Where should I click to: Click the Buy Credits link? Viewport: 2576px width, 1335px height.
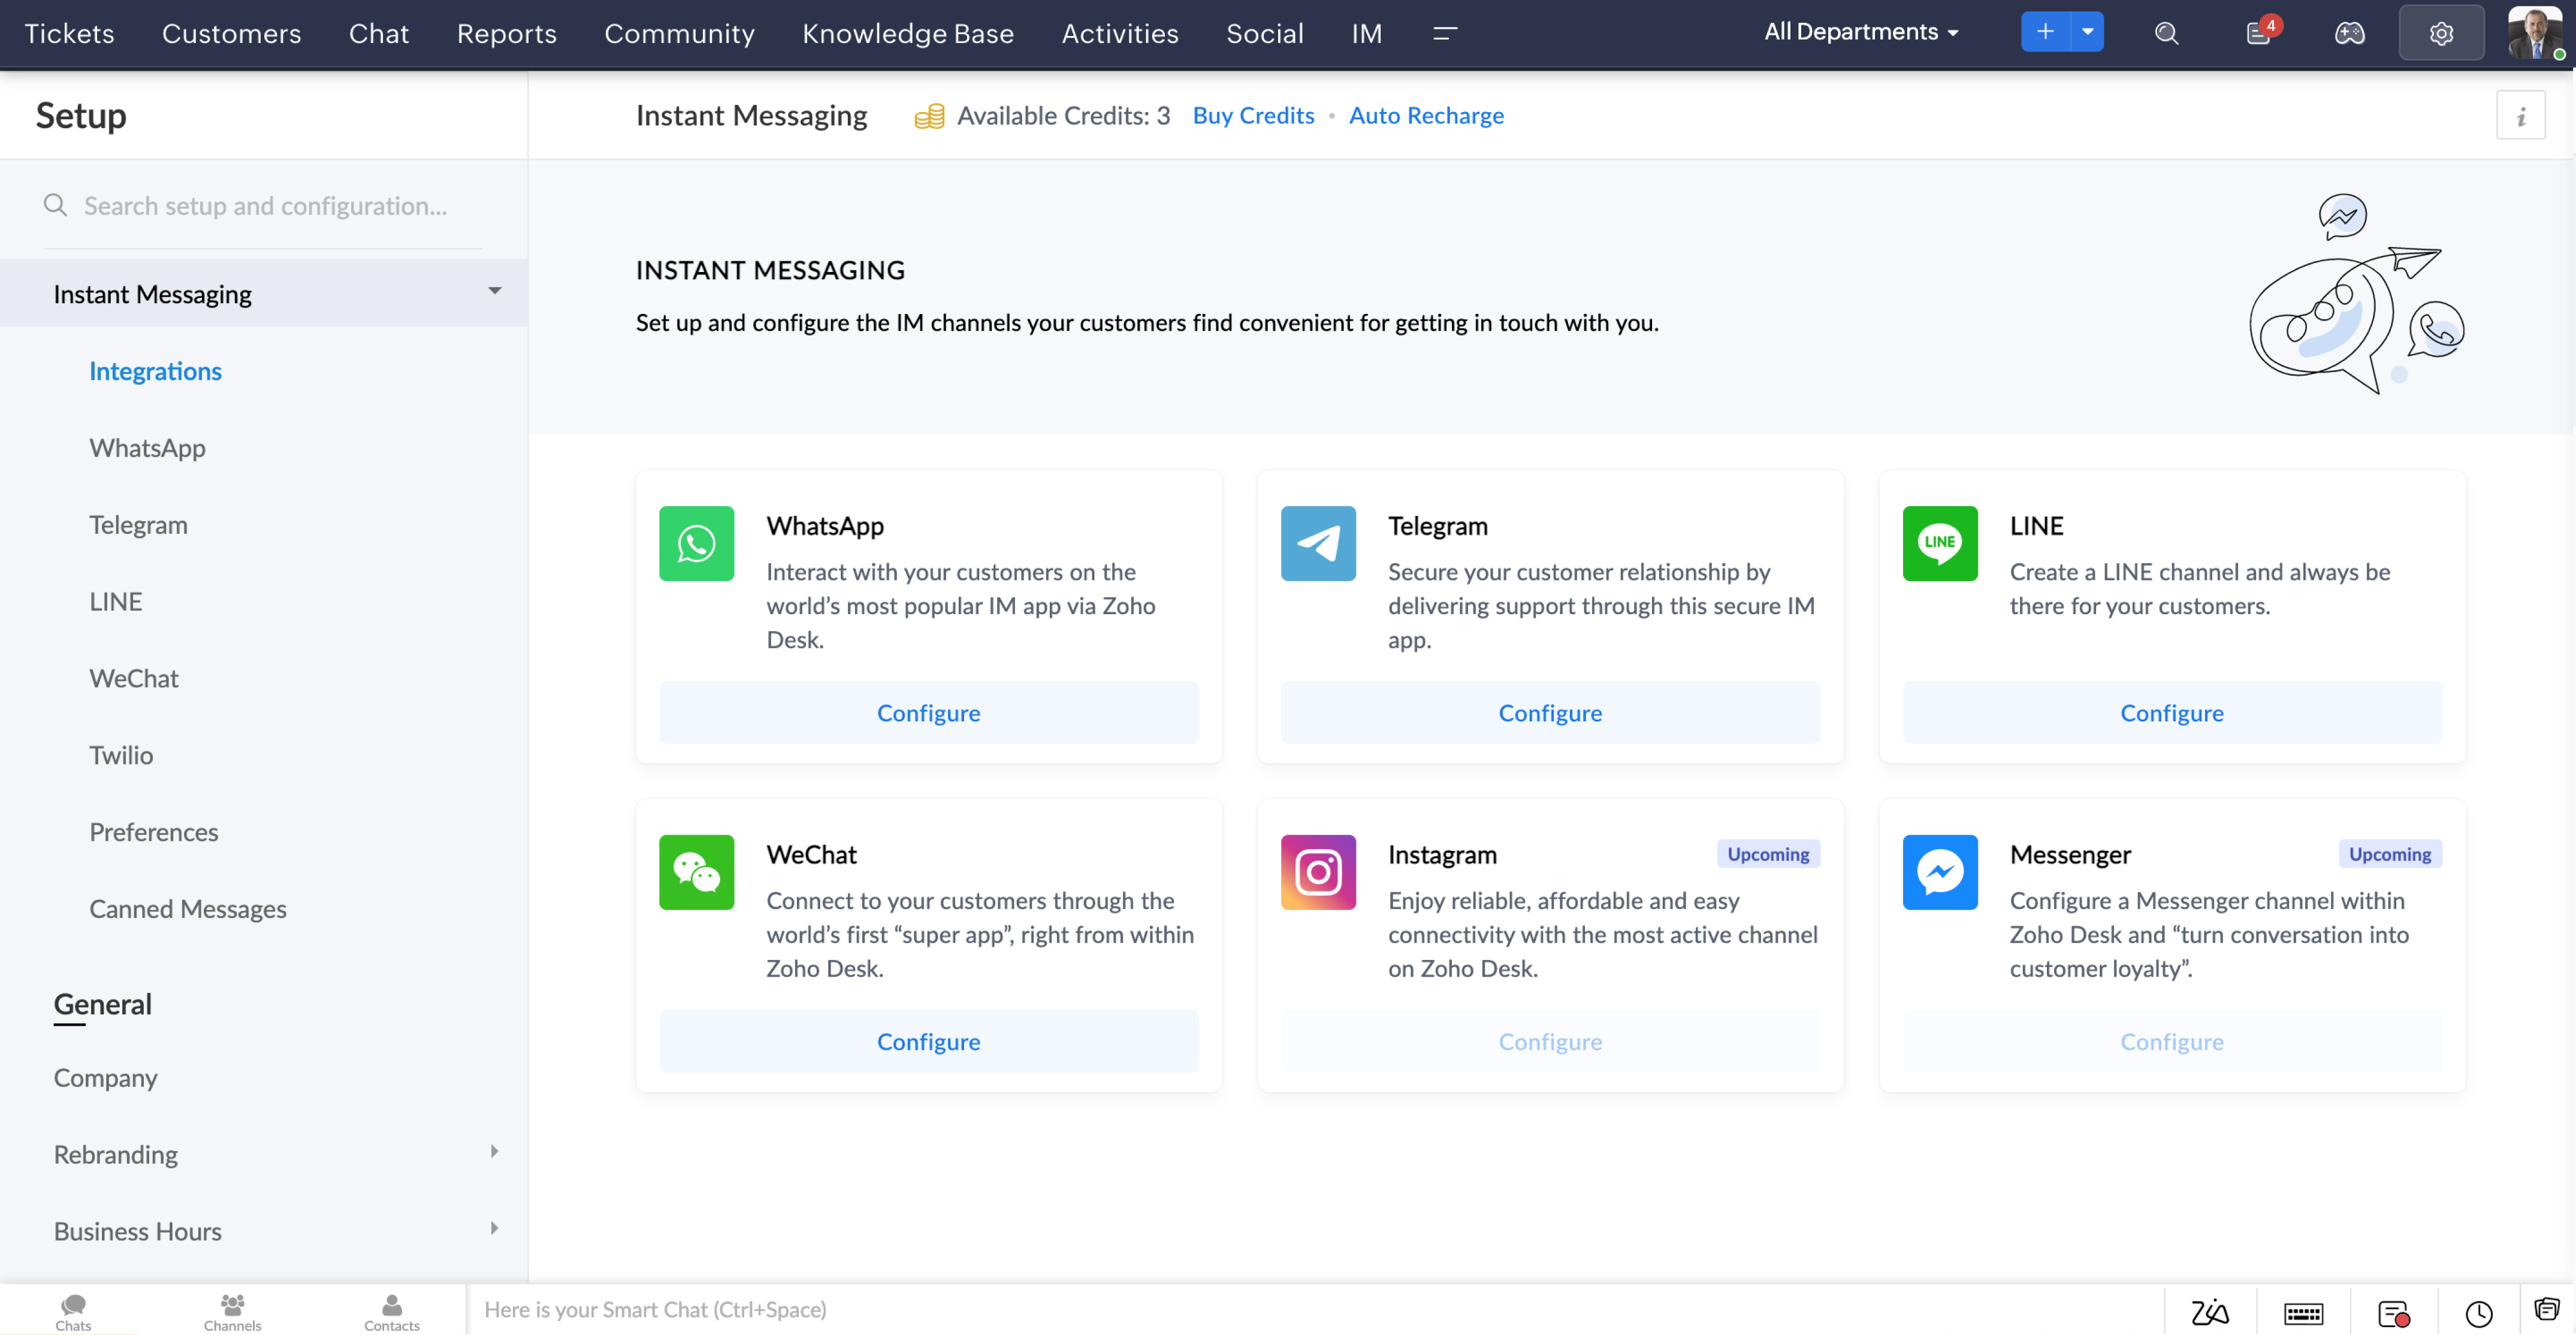click(1252, 115)
